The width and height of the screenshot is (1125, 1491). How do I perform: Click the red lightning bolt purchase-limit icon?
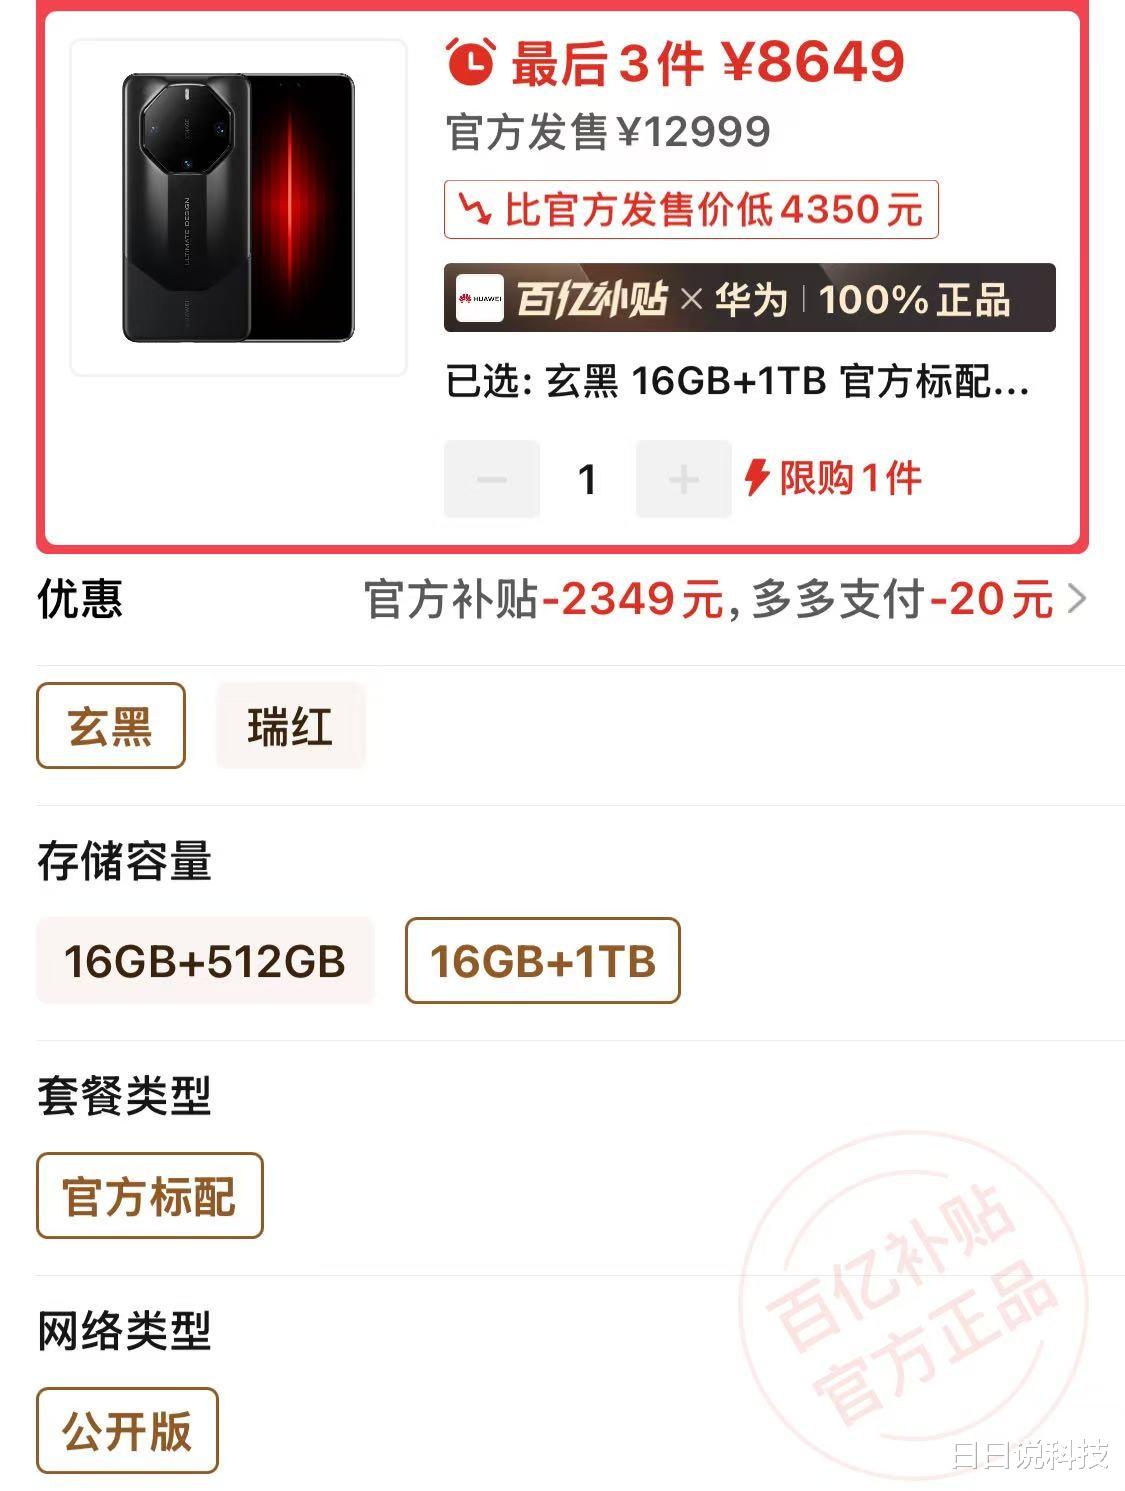click(757, 478)
